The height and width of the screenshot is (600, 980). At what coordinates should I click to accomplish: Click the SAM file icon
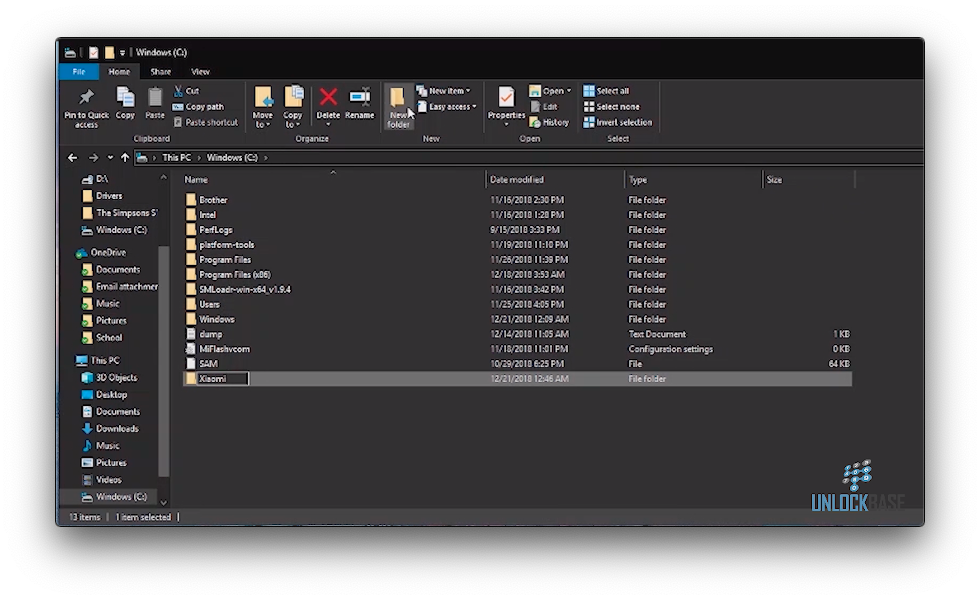(191, 364)
